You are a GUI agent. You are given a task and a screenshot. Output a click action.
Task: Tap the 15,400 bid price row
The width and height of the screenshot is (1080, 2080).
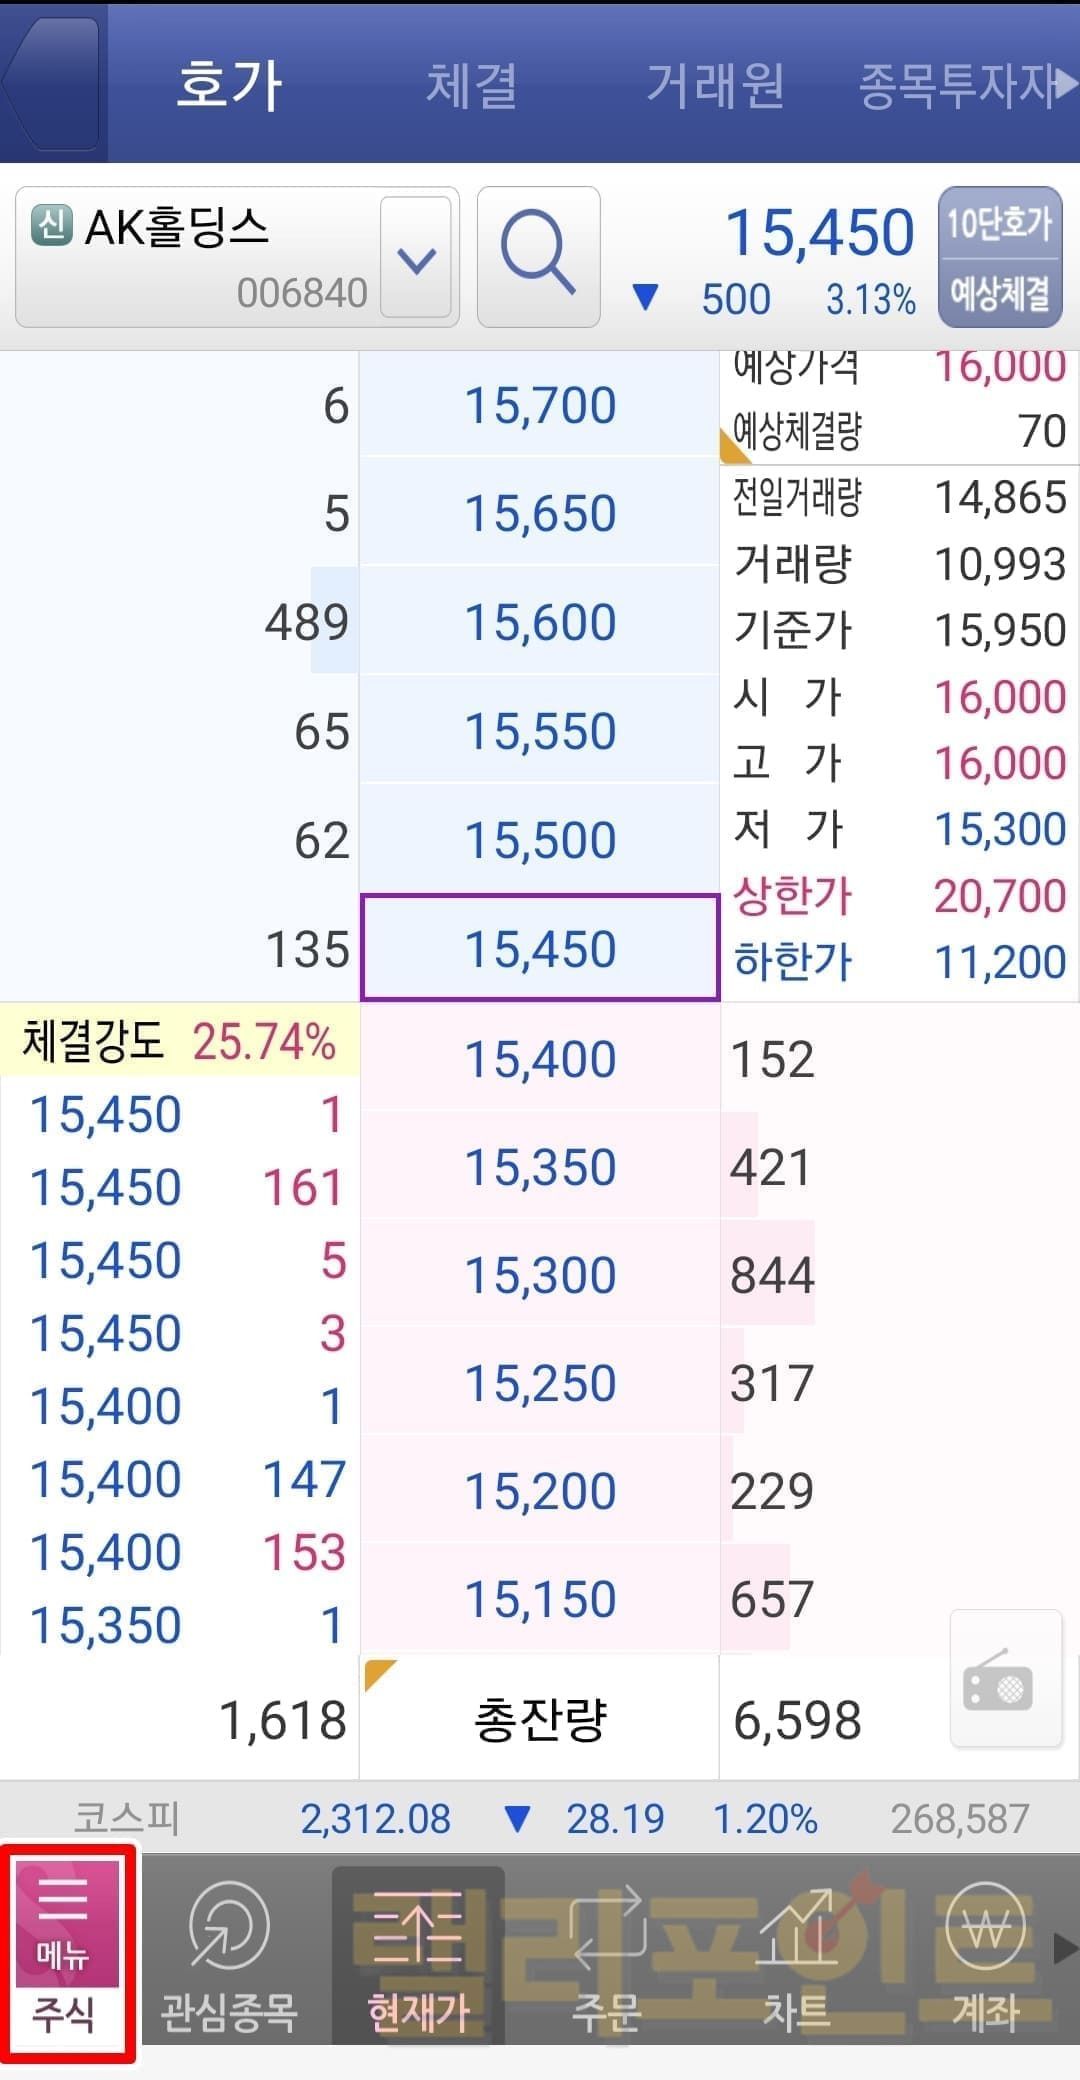540,1058
